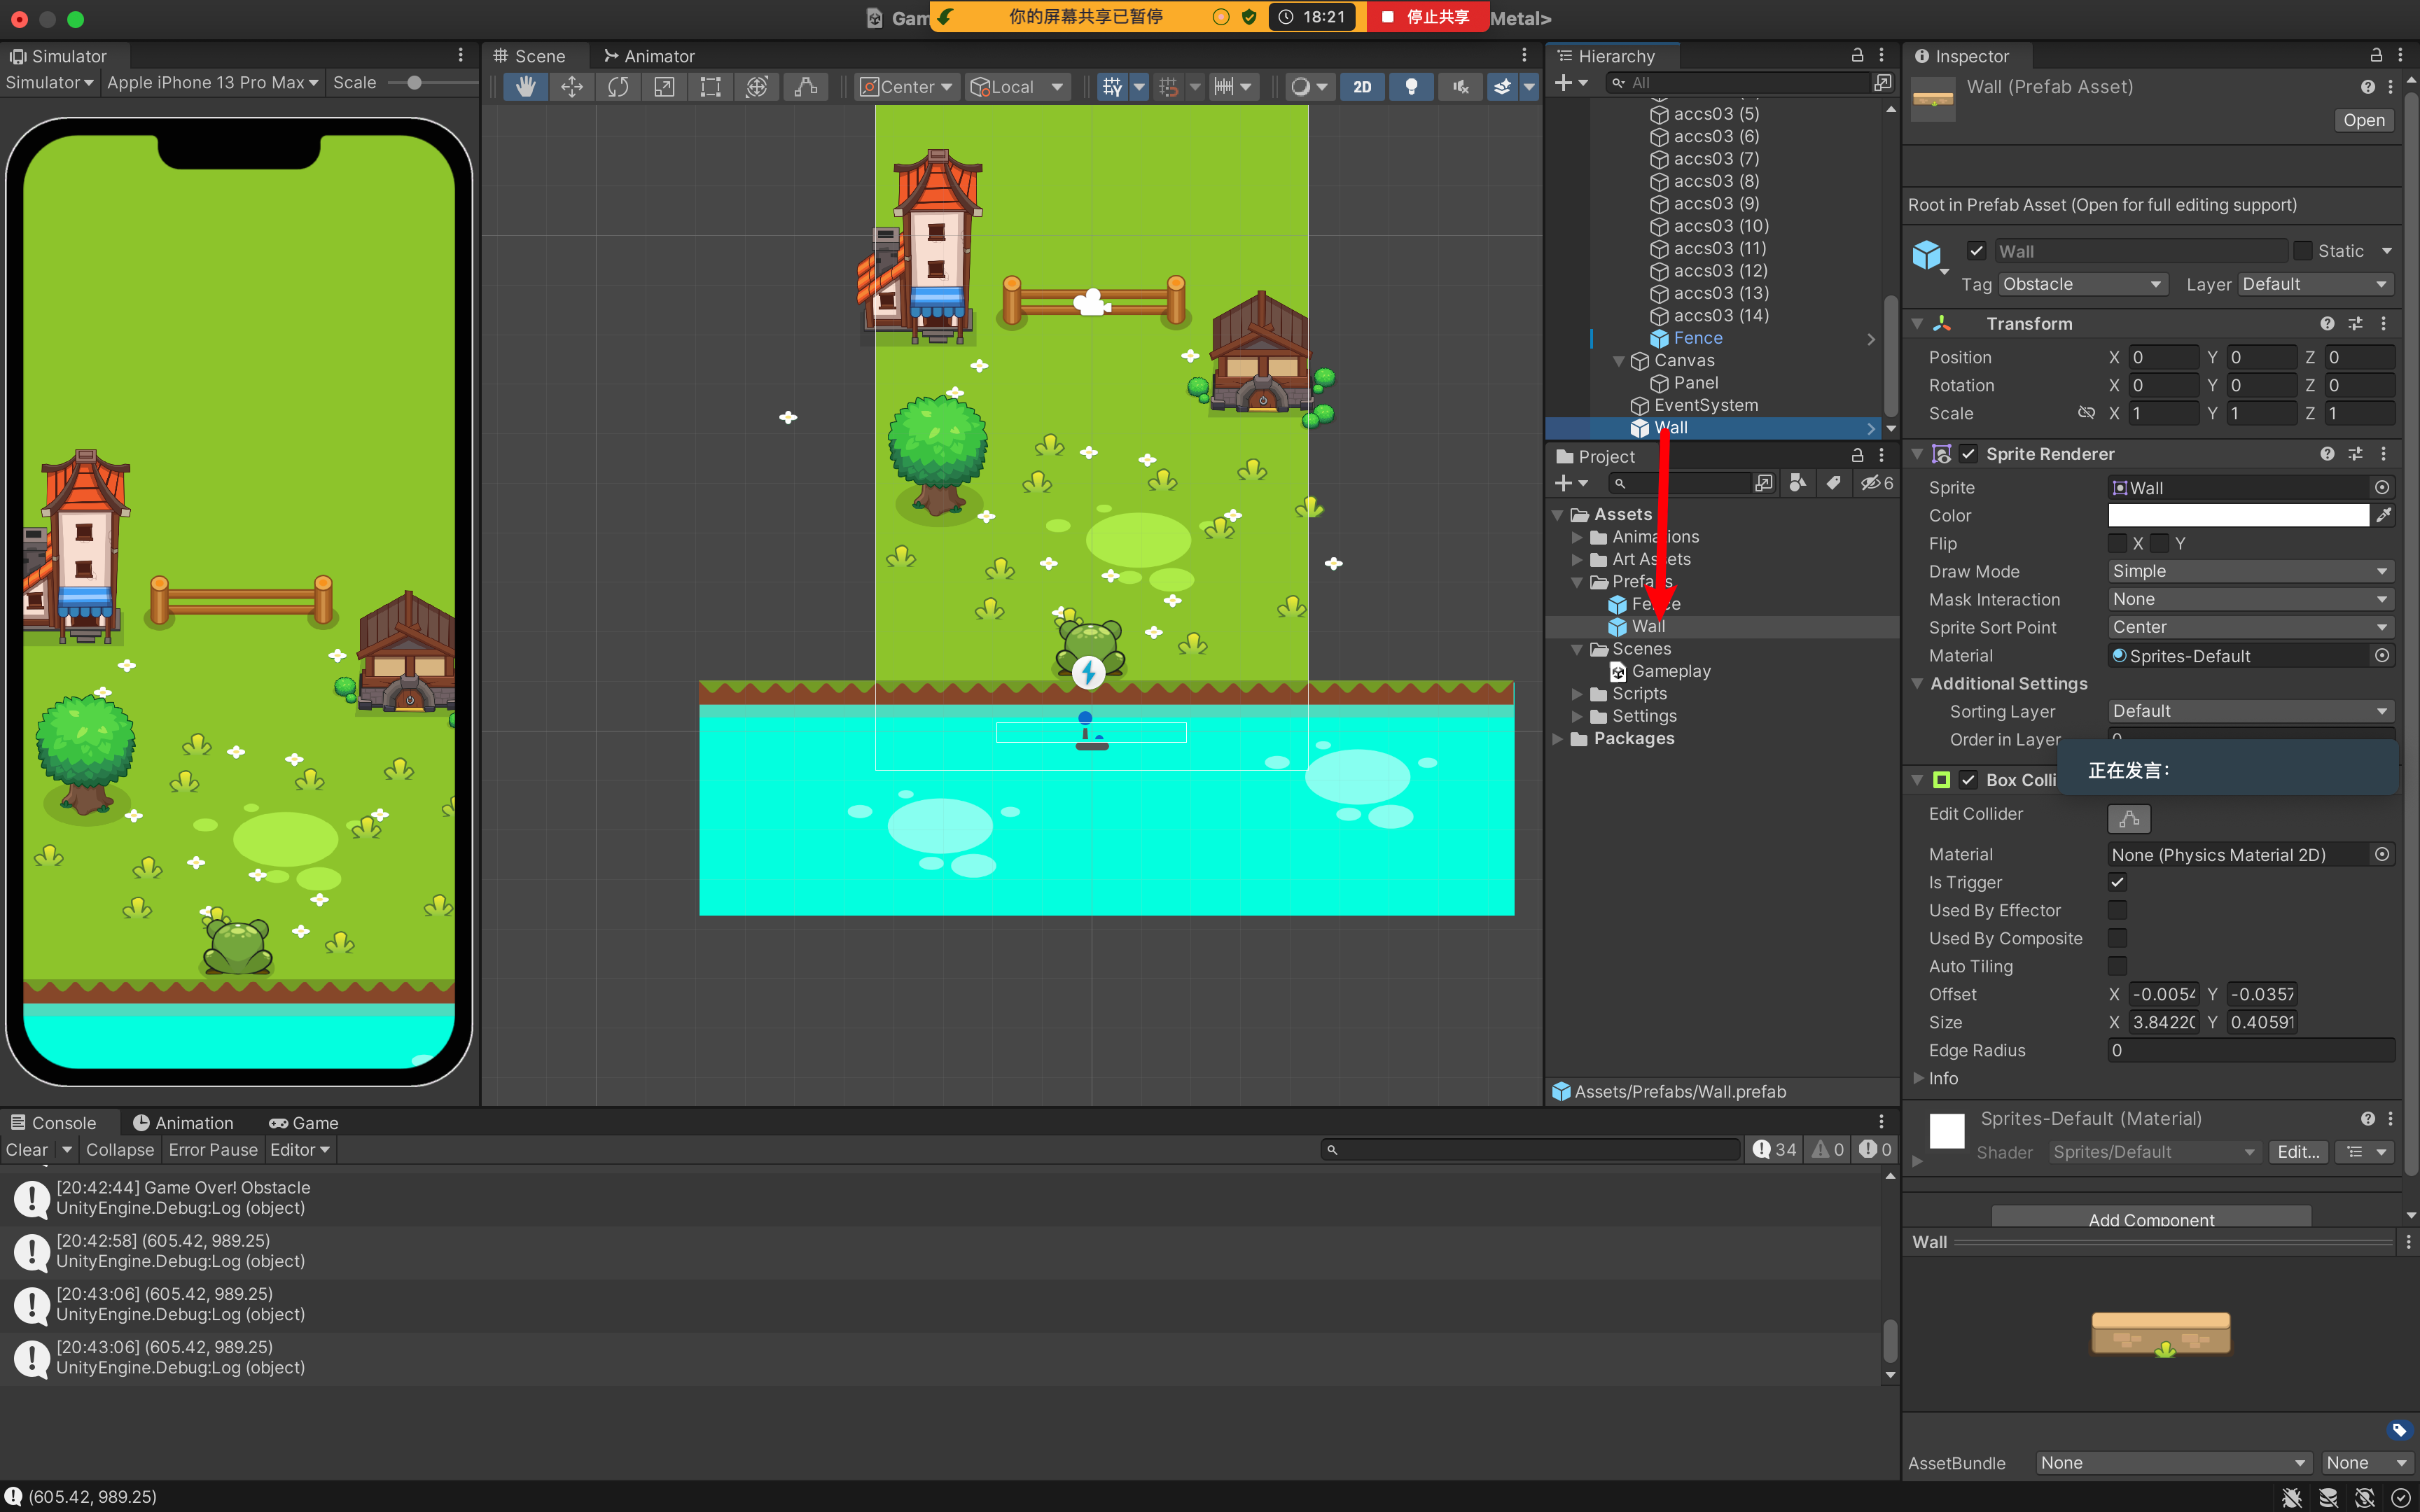Viewport: 2420px width, 1512px height.
Task: Open Sprites-Default material object picker
Action: pos(2382,655)
